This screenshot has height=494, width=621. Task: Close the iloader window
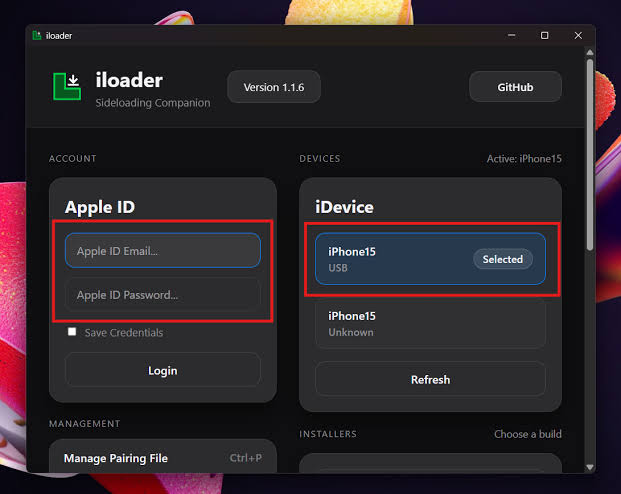(578, 35)
